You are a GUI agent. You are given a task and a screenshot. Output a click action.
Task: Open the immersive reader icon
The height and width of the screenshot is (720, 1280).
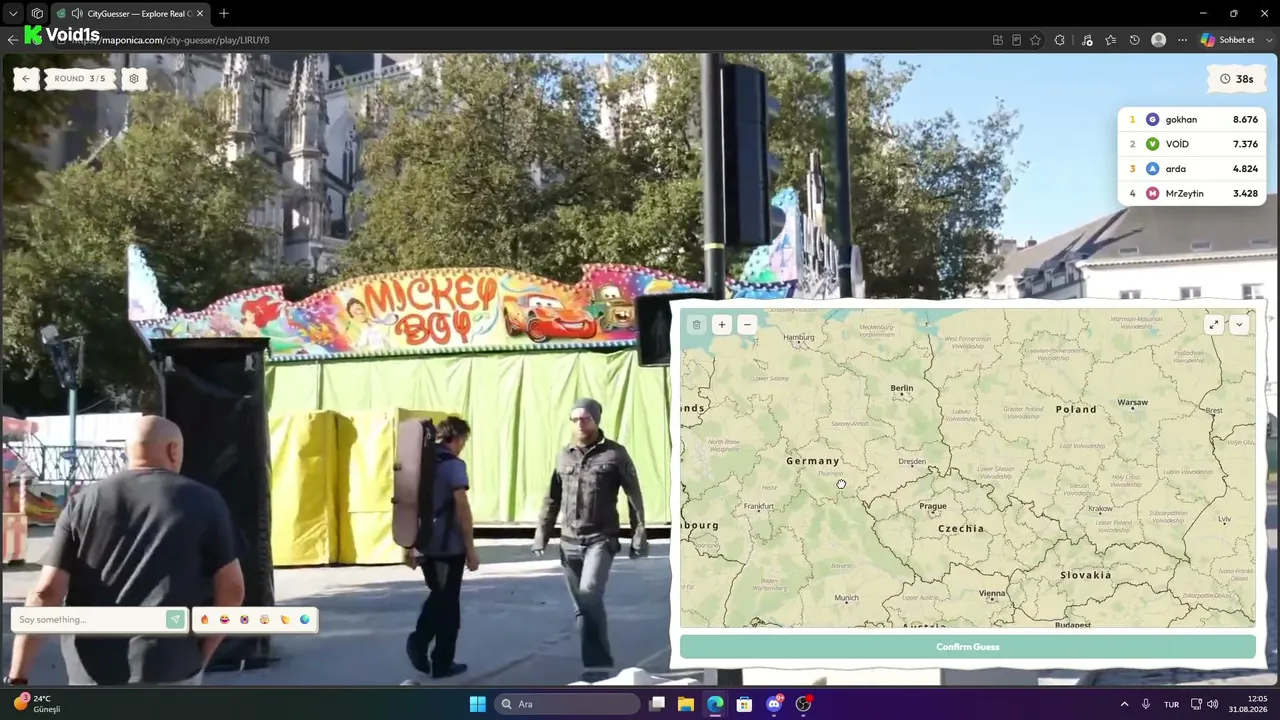click(x=1016, y=40)
